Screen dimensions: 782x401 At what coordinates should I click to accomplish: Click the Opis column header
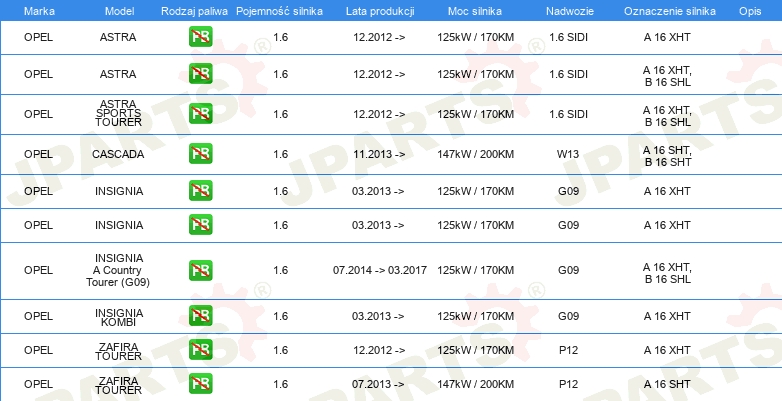point(750,11)
